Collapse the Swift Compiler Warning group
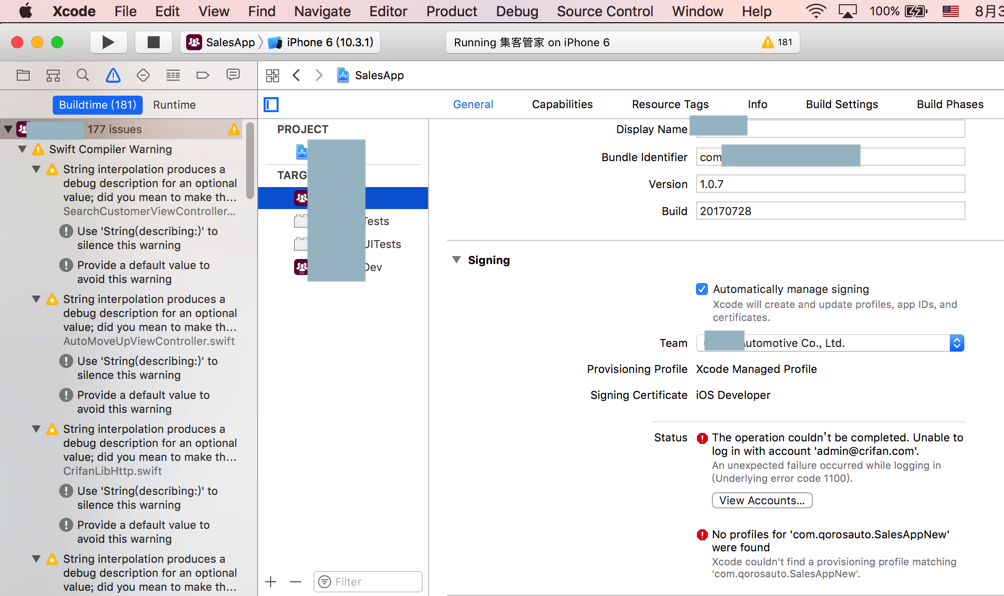Viewport: 1004px width, 596px height. coord(22,149)
